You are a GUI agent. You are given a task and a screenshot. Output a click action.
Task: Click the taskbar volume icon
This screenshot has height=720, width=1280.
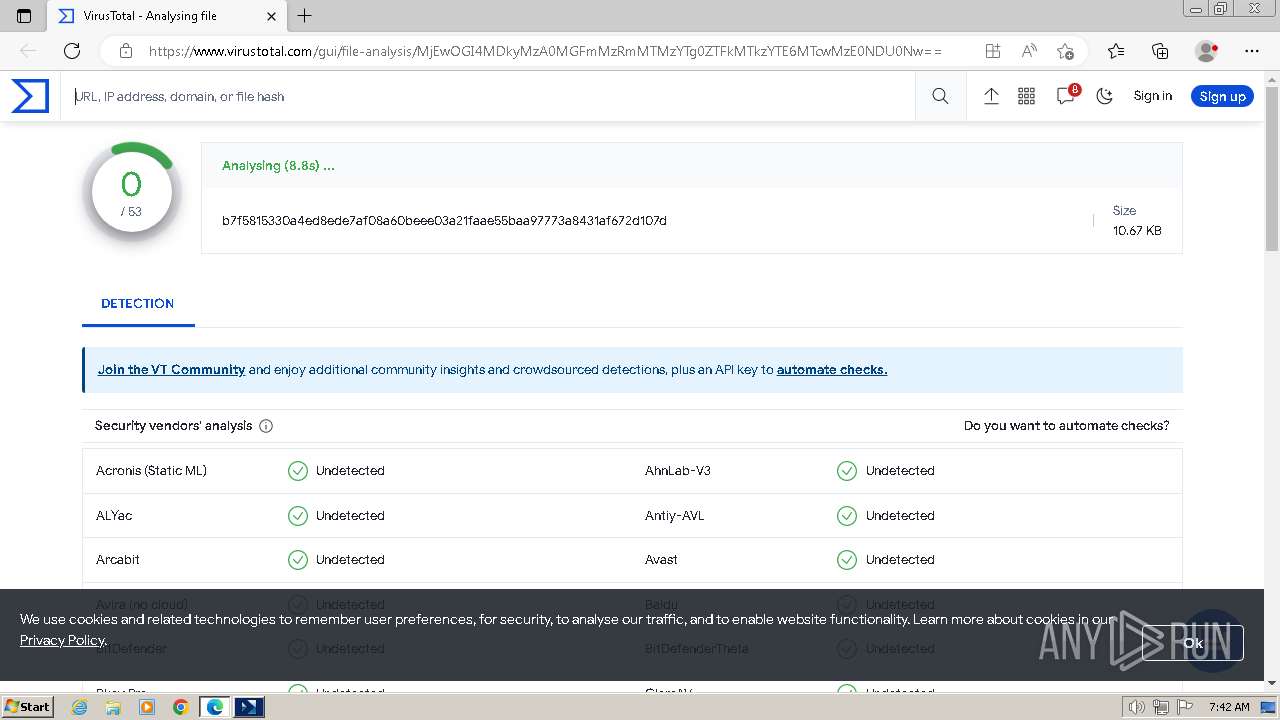click(x=1137, y=707)
